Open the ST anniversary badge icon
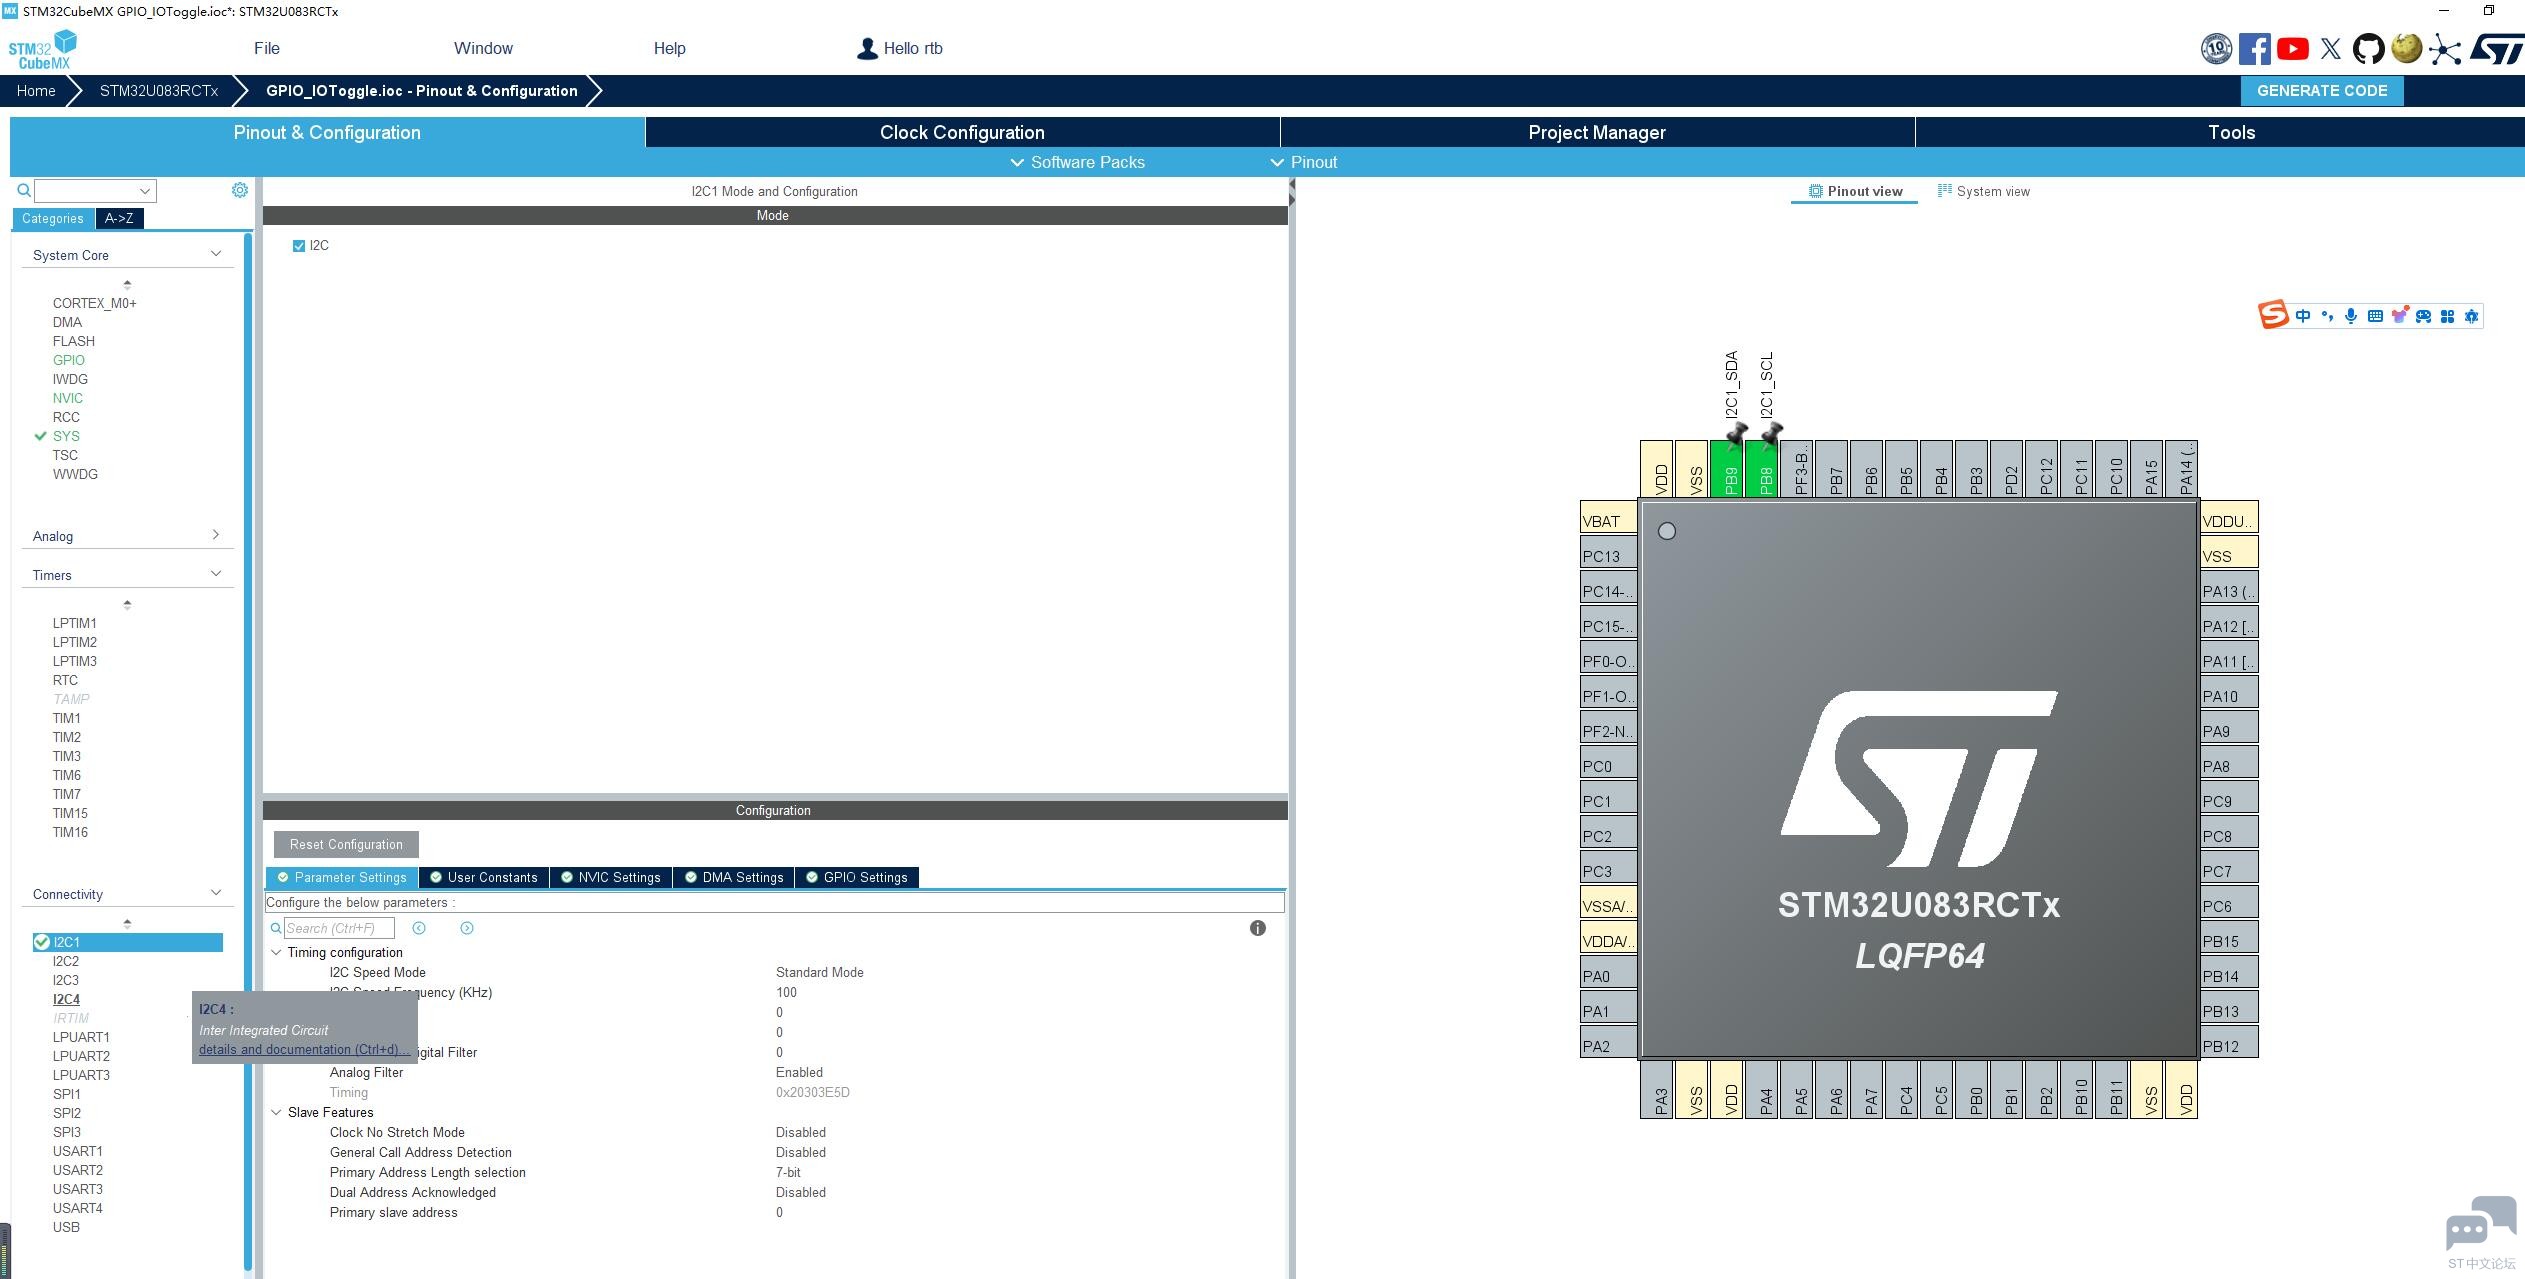Screen dimensions: 2525x1279 point(2216,48)
